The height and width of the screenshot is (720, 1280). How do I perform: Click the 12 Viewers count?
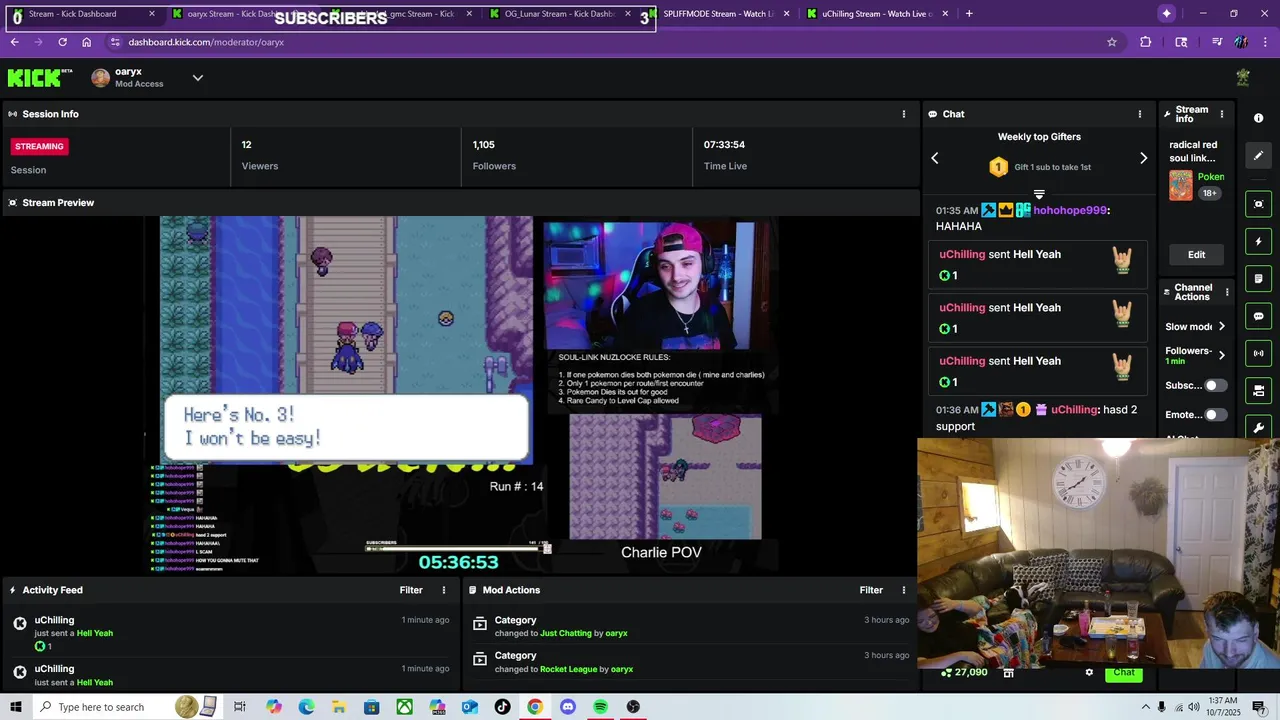pyautogui.click(x=246, y=145)
